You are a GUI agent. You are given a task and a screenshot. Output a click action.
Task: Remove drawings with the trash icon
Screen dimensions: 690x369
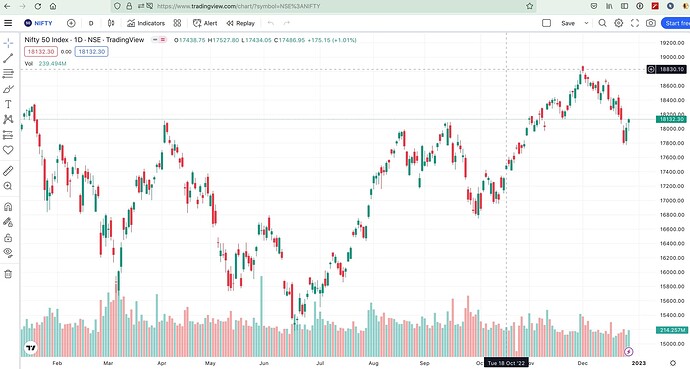(x=8, y=274)
